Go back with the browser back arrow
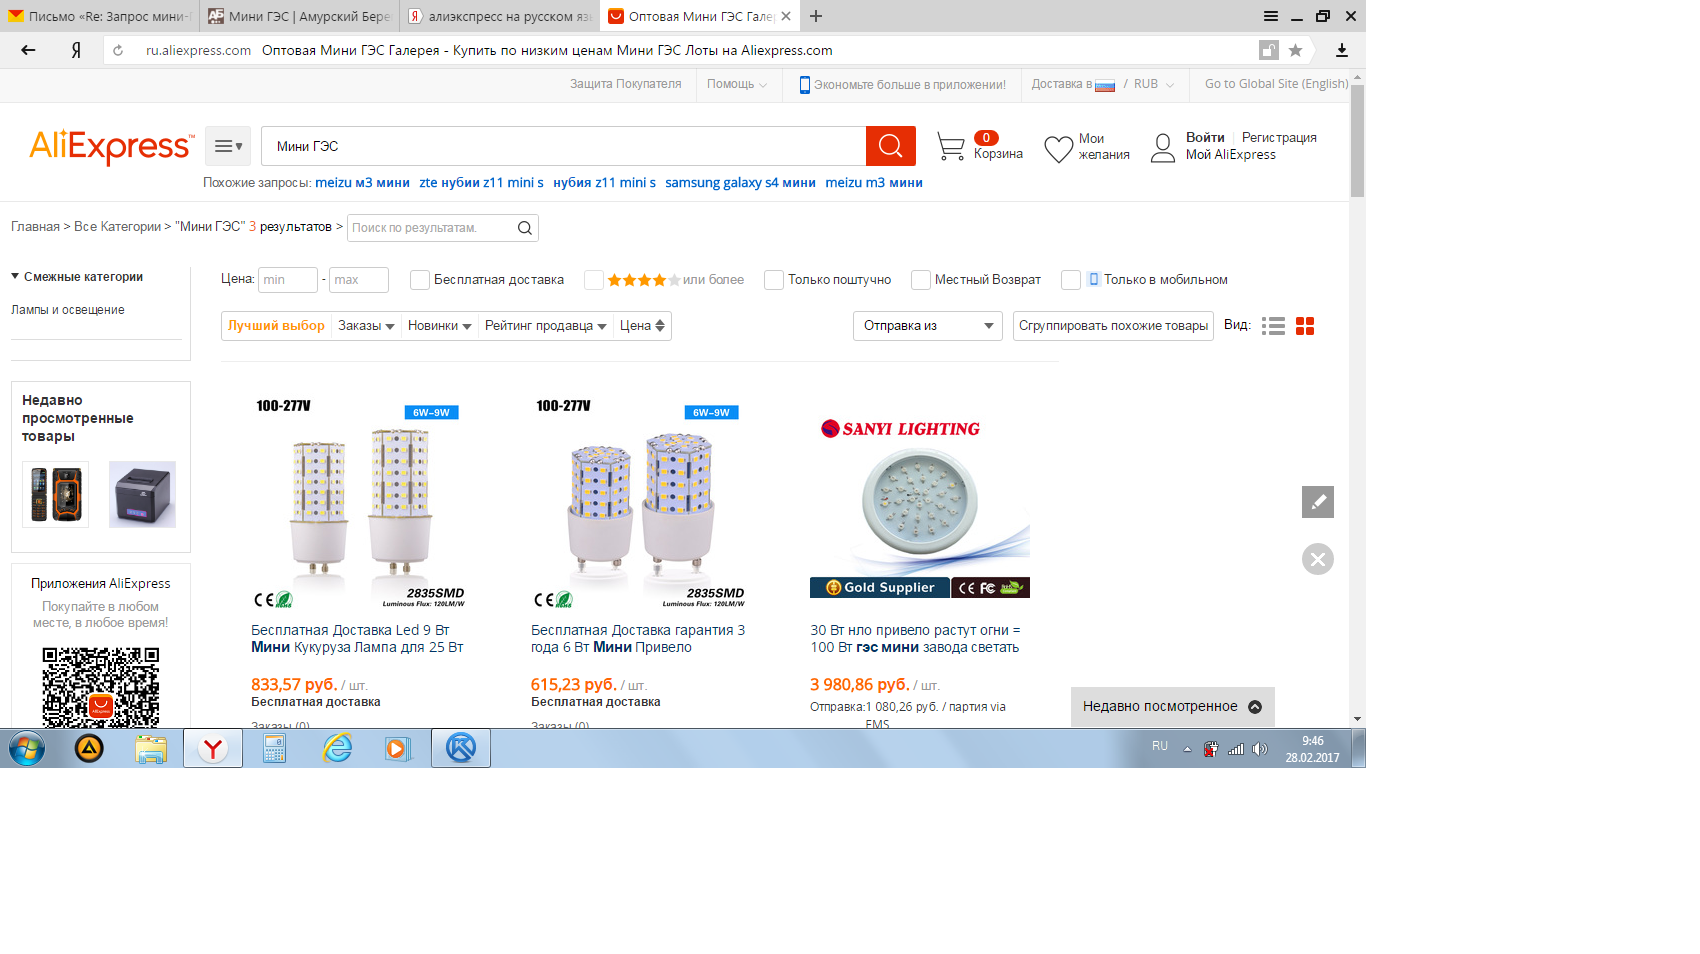The image size is (1700, 954). [28, 50]
